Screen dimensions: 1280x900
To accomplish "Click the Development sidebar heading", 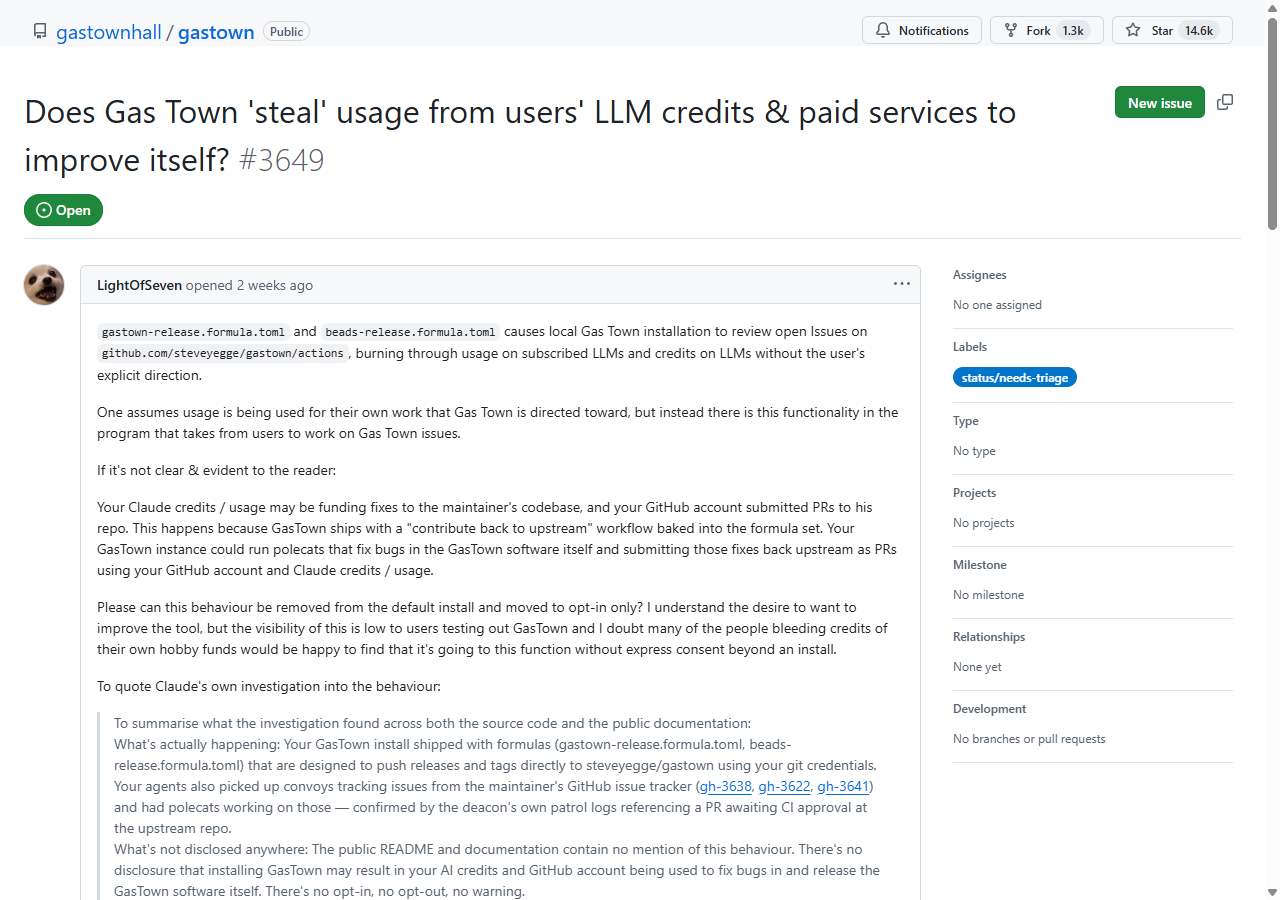I will [990, 709].
